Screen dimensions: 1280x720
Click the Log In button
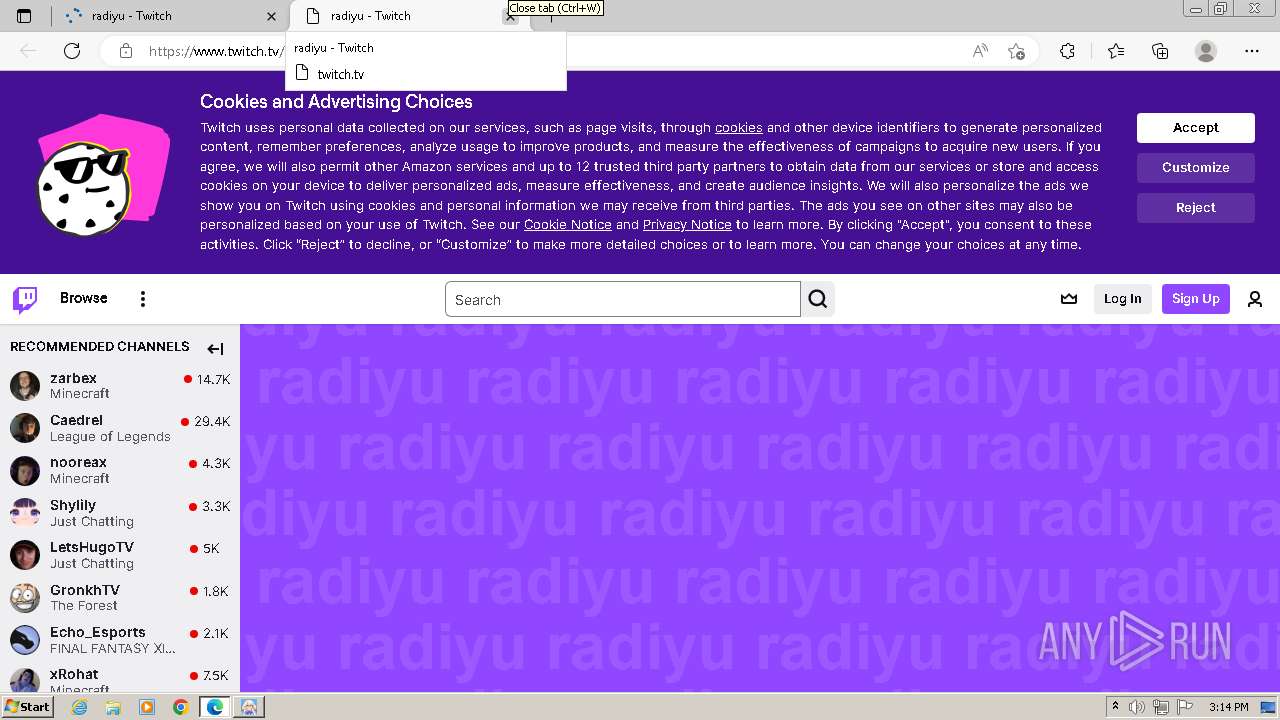click(x=1122, y=299)
